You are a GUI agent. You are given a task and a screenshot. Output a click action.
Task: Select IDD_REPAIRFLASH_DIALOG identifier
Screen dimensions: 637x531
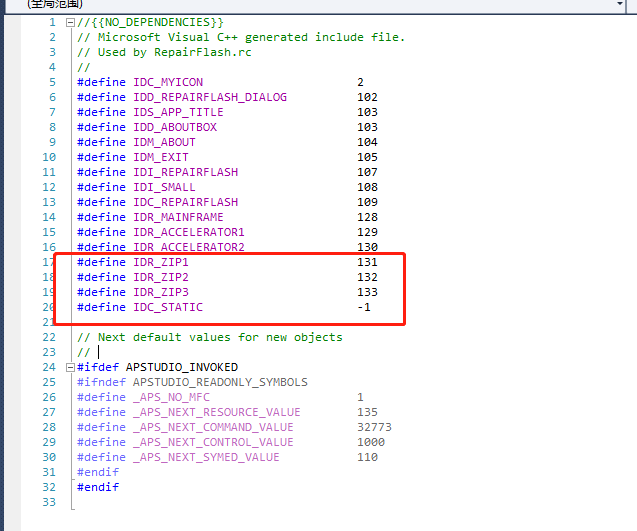[210, 98]
